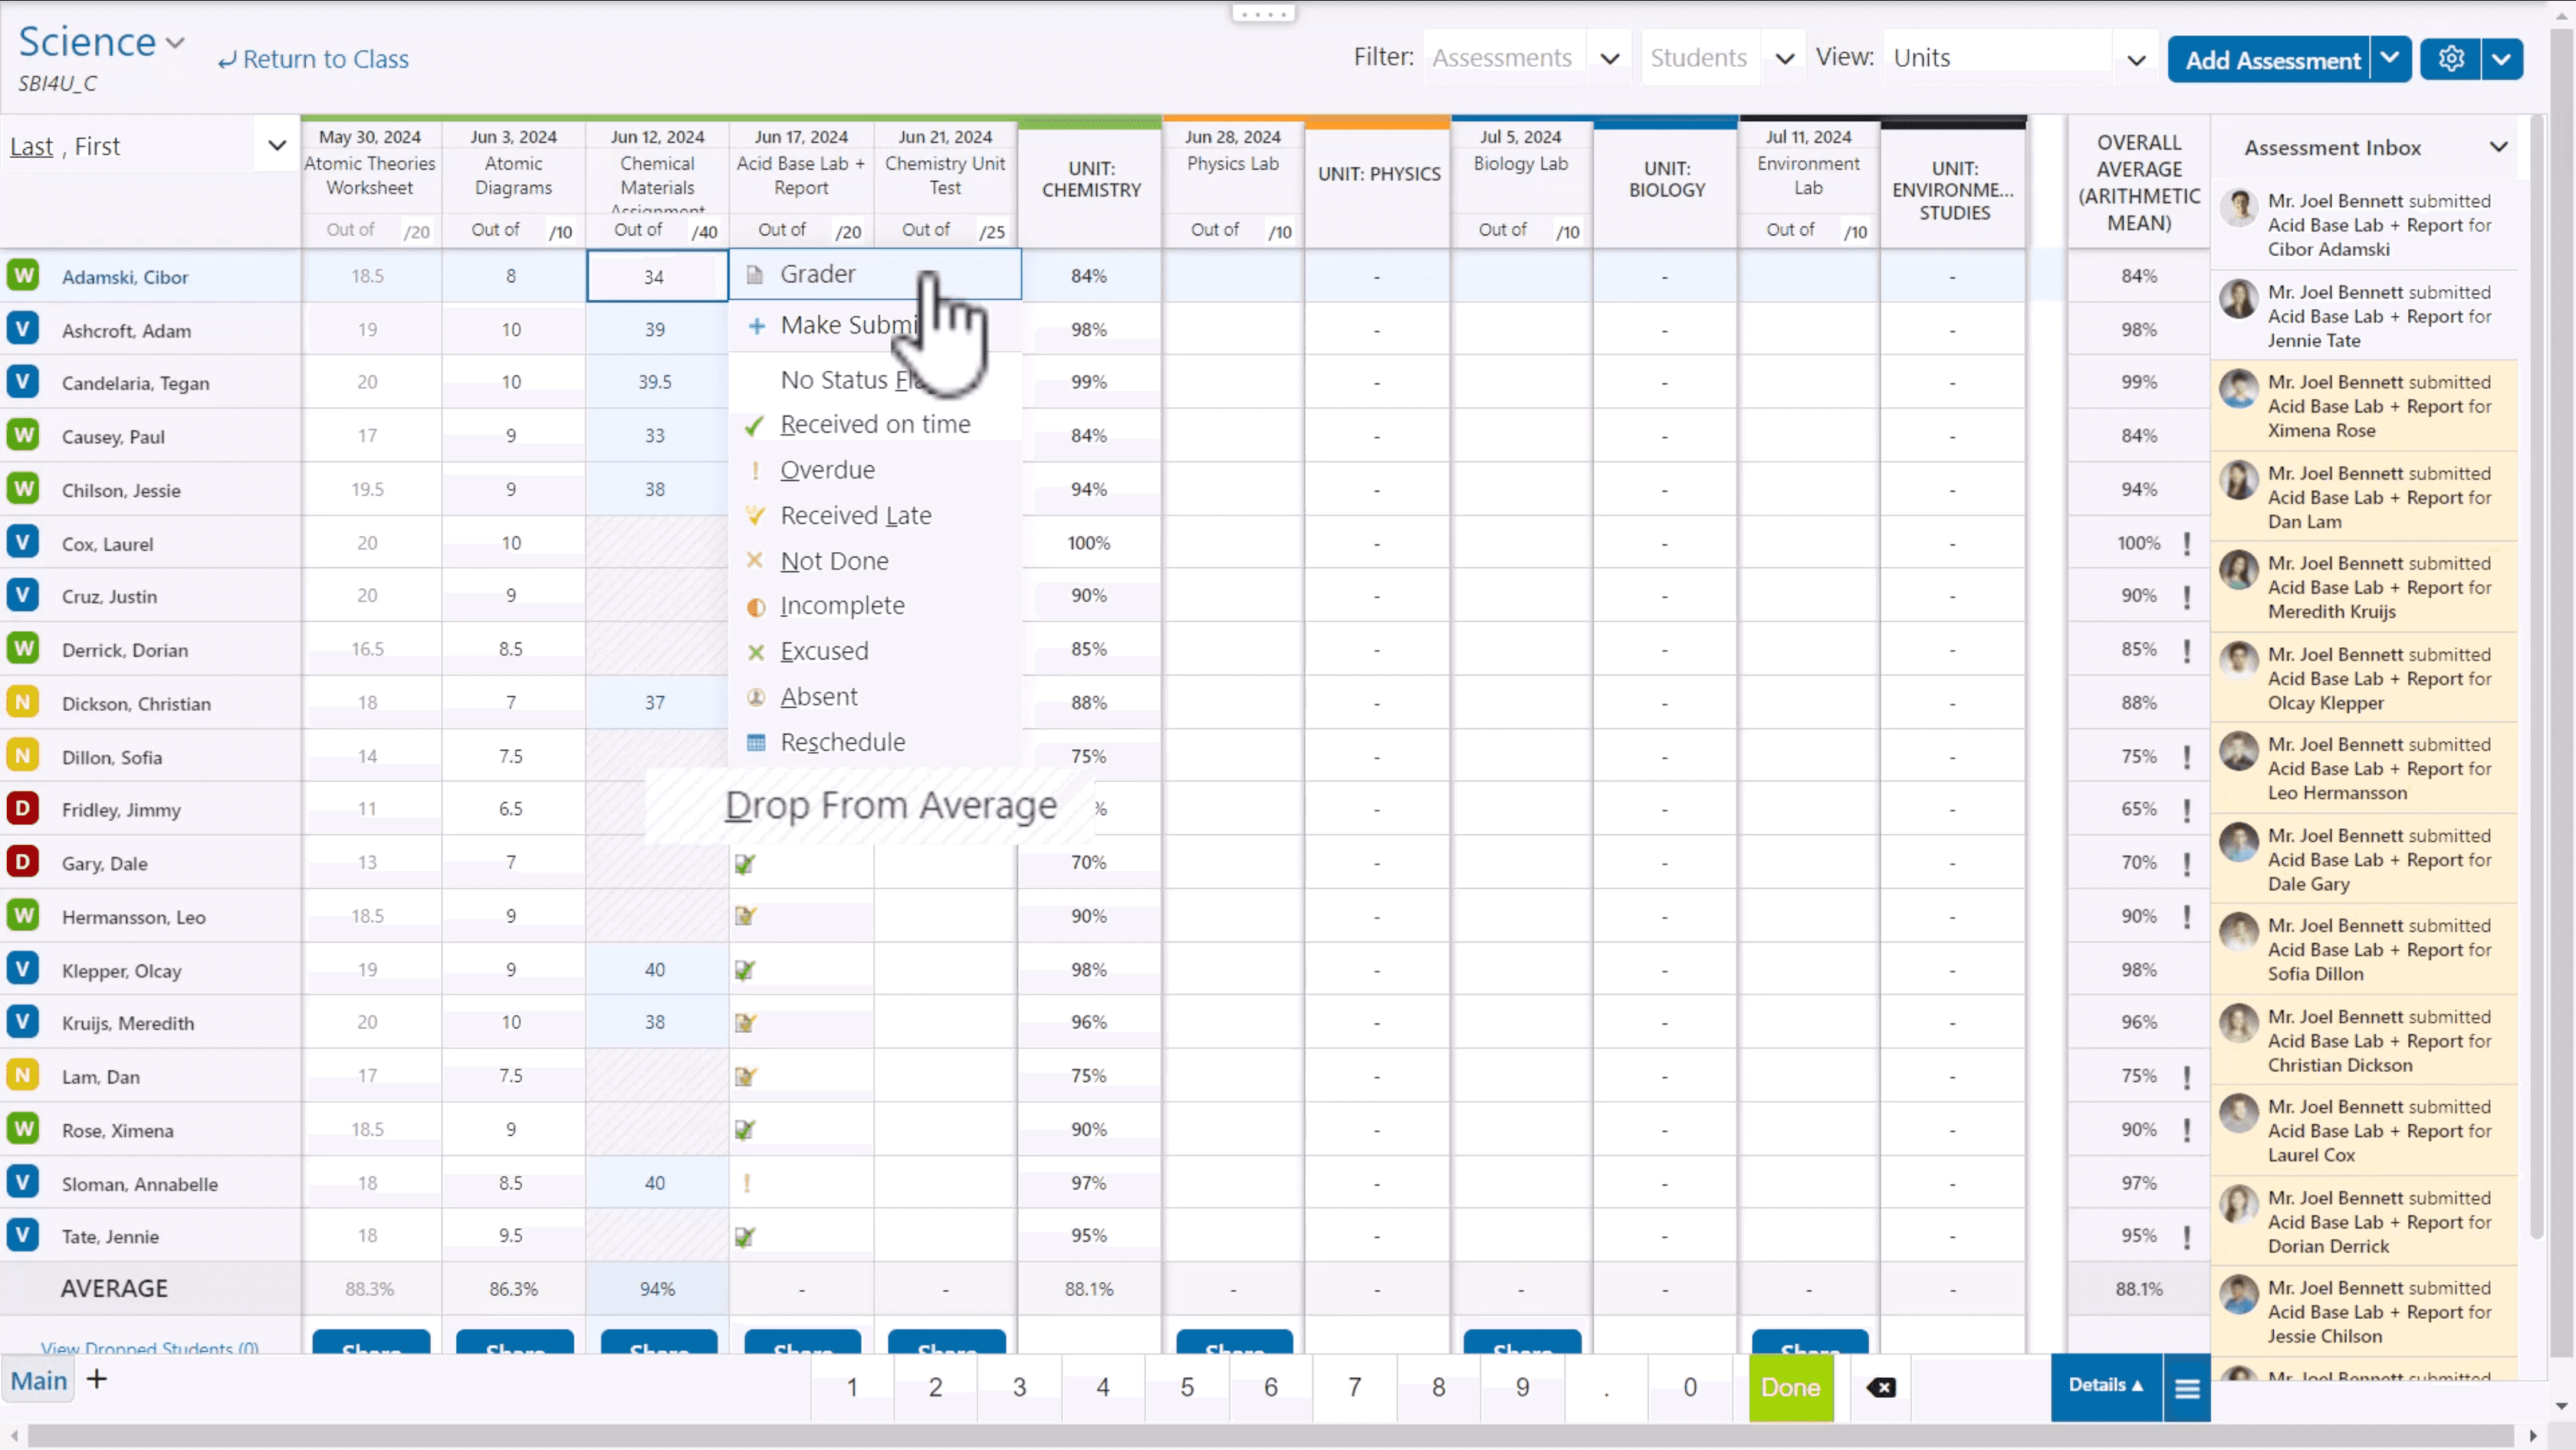Open the Assessments filter dropdown
The width and height of the screenshot is (2576, 1450).
pos(1609,58)
